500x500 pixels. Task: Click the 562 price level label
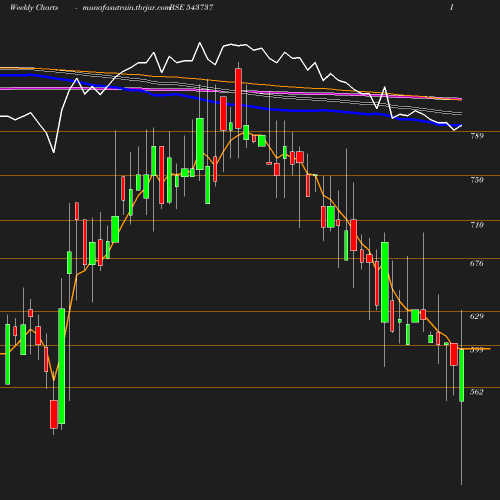477,392
